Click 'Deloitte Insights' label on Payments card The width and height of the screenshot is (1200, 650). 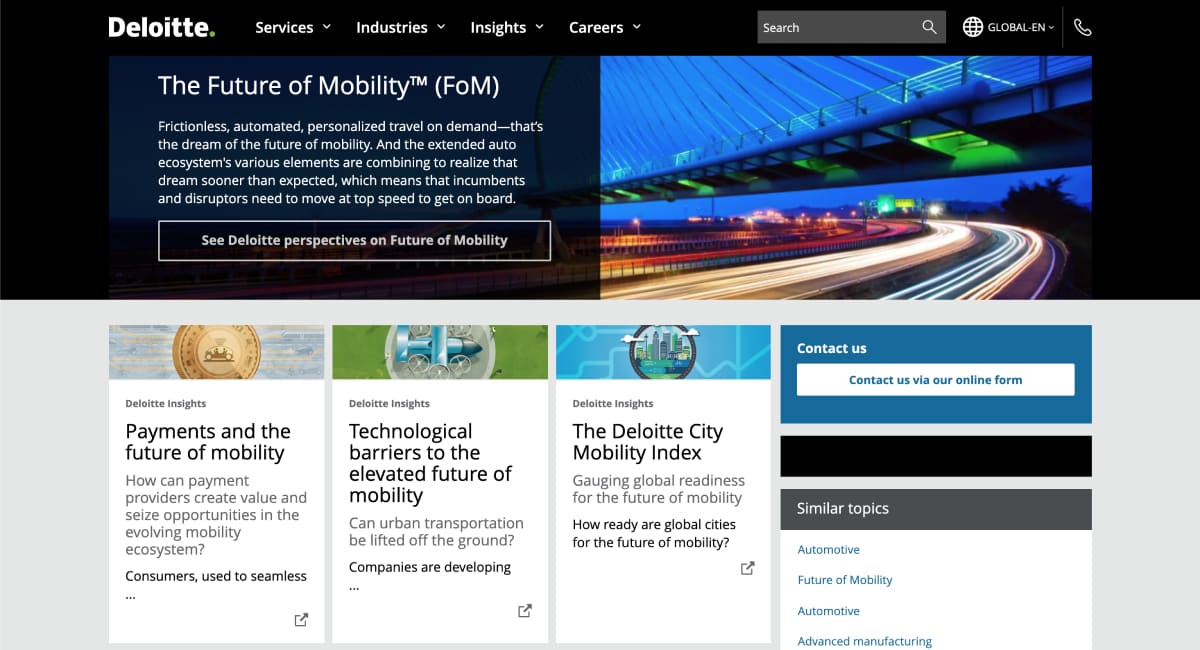coord(166,404)
